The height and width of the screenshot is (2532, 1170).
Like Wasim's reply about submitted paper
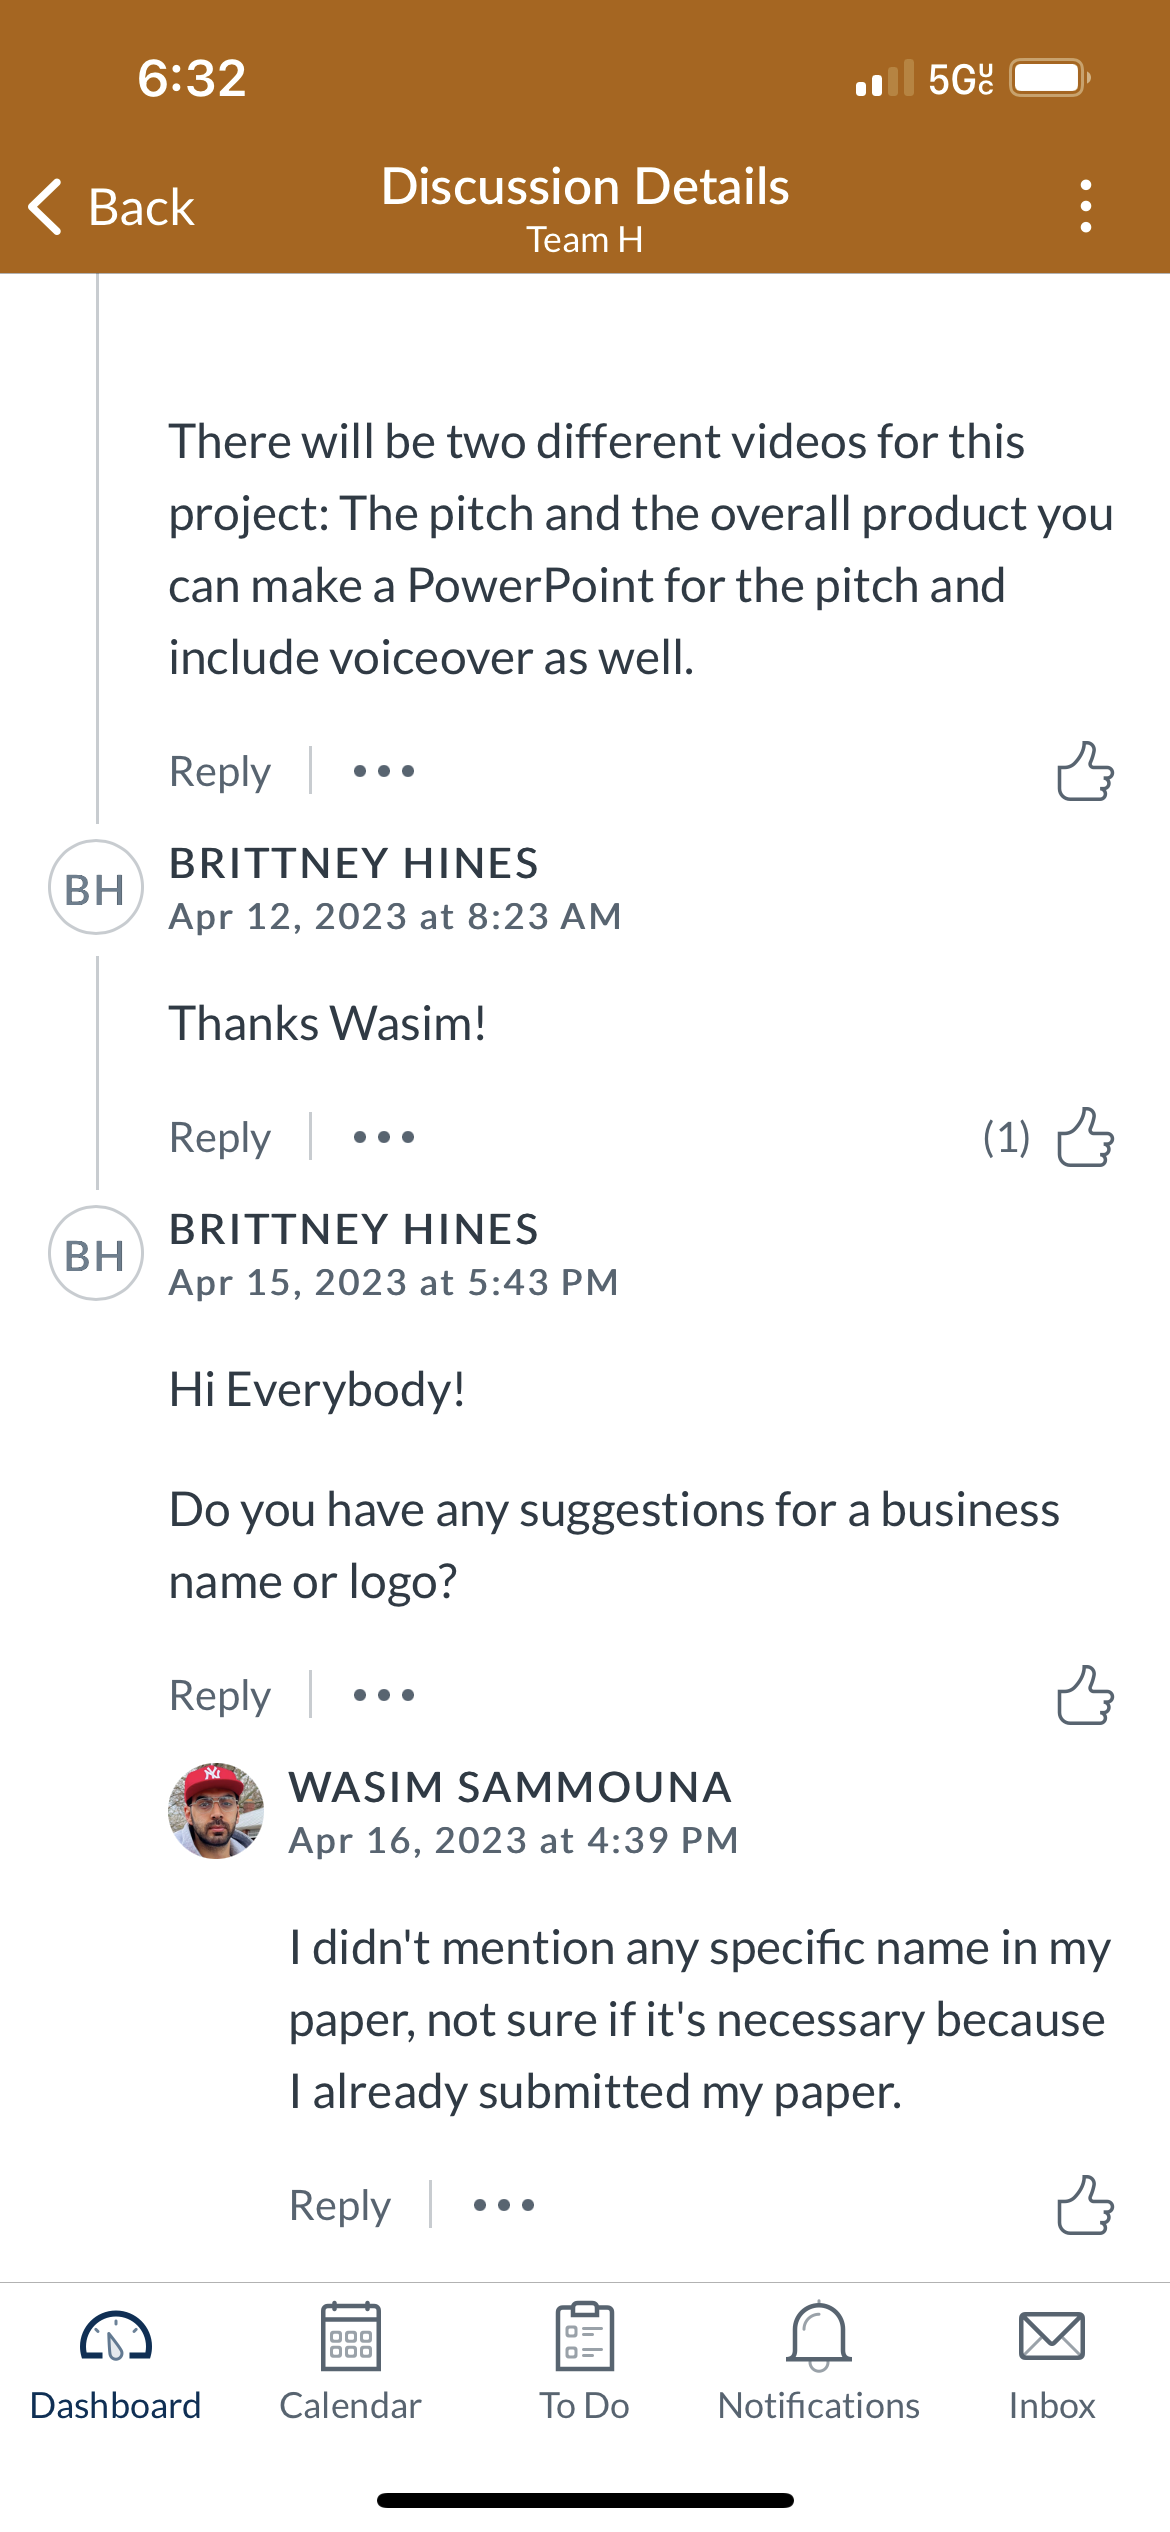coord(1085,2205)
